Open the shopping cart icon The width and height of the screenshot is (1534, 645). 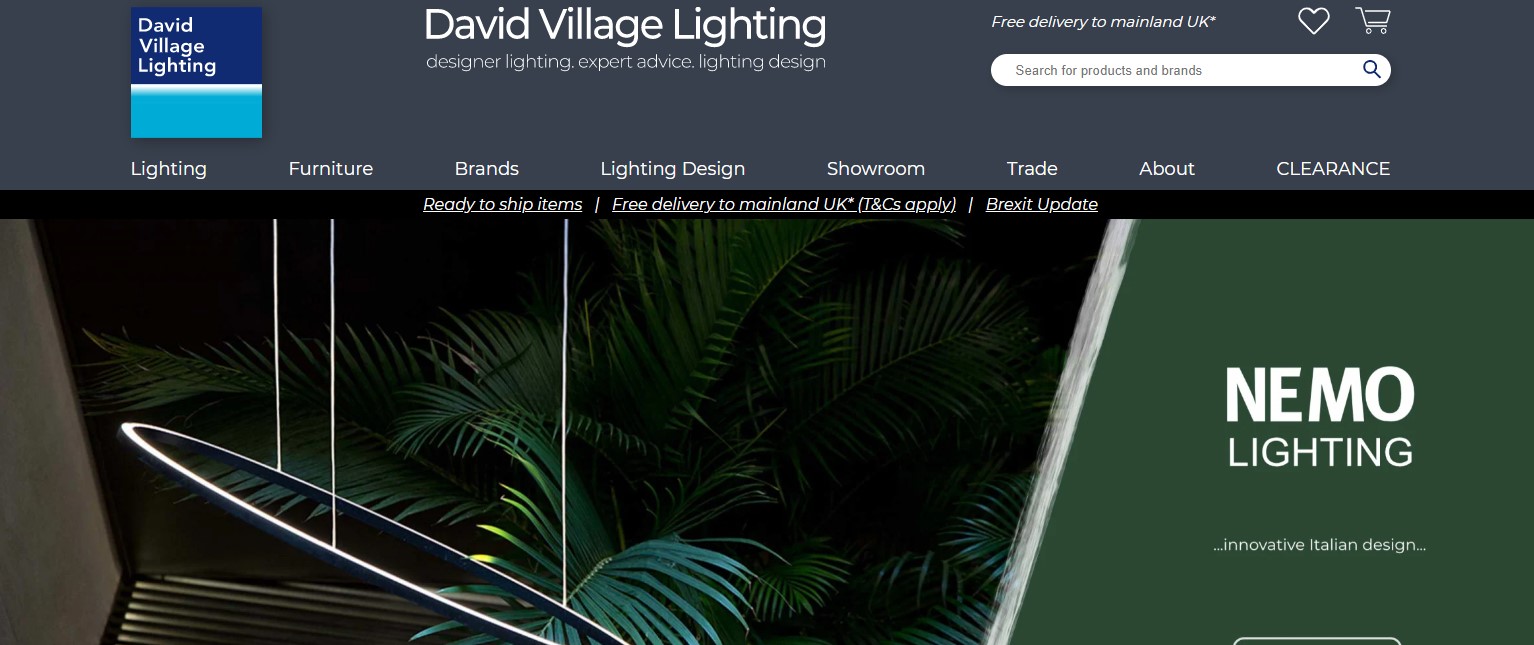pyautogui.click(x=1373, y=20)
